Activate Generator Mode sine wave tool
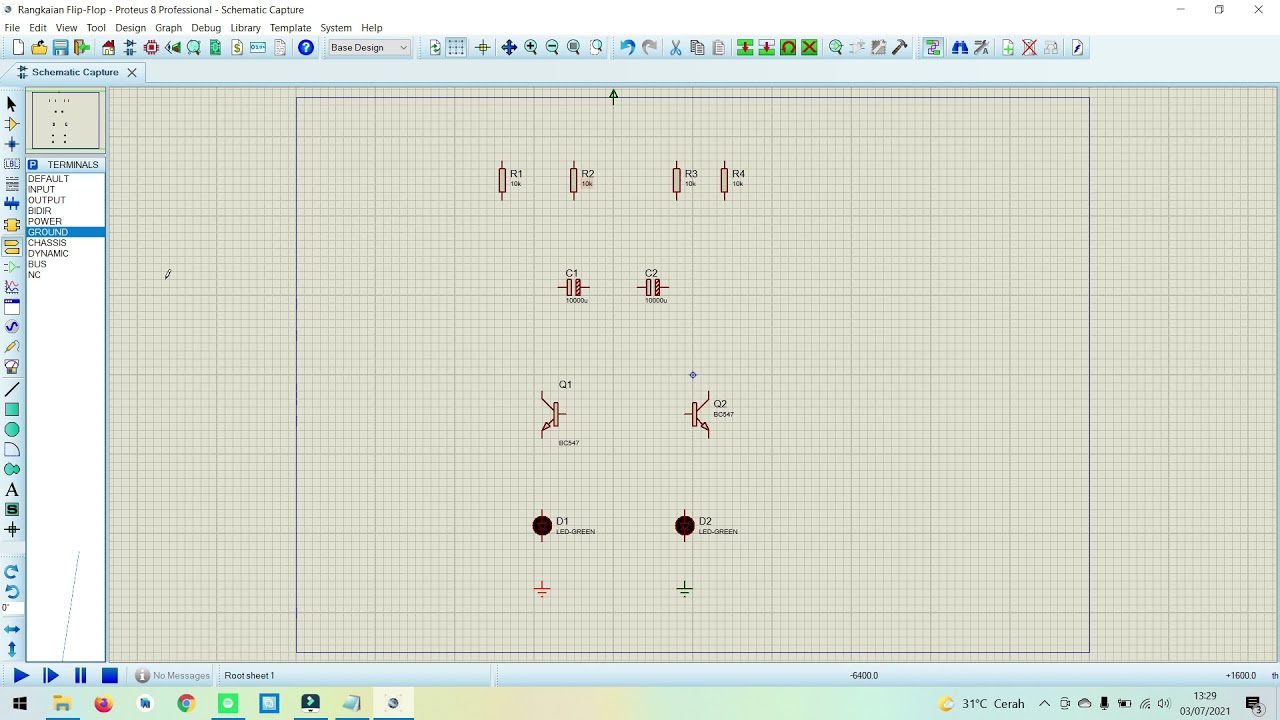The image size is (1280, 720). [12, 327]
